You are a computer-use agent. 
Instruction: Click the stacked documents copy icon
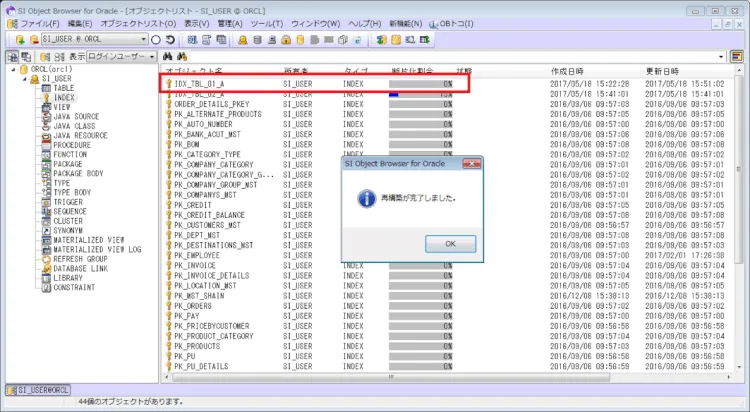[342, 40]
